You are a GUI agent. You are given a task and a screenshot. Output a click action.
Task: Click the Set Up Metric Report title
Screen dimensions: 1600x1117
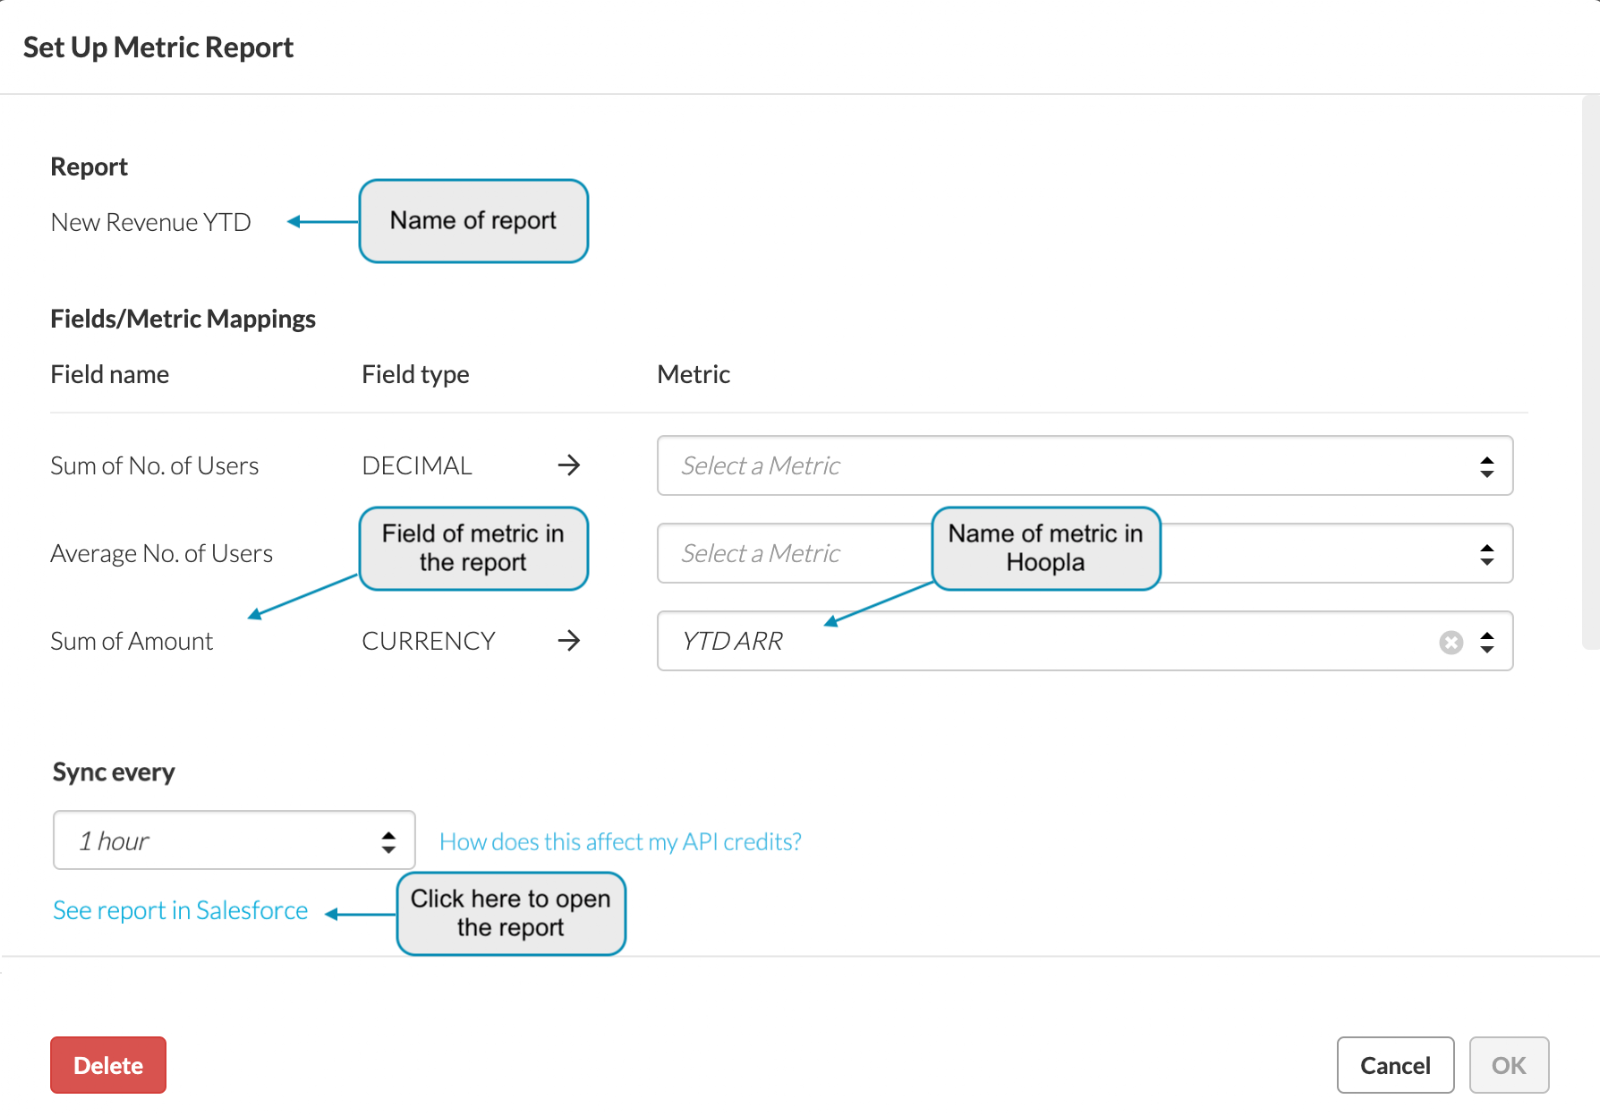158,48
